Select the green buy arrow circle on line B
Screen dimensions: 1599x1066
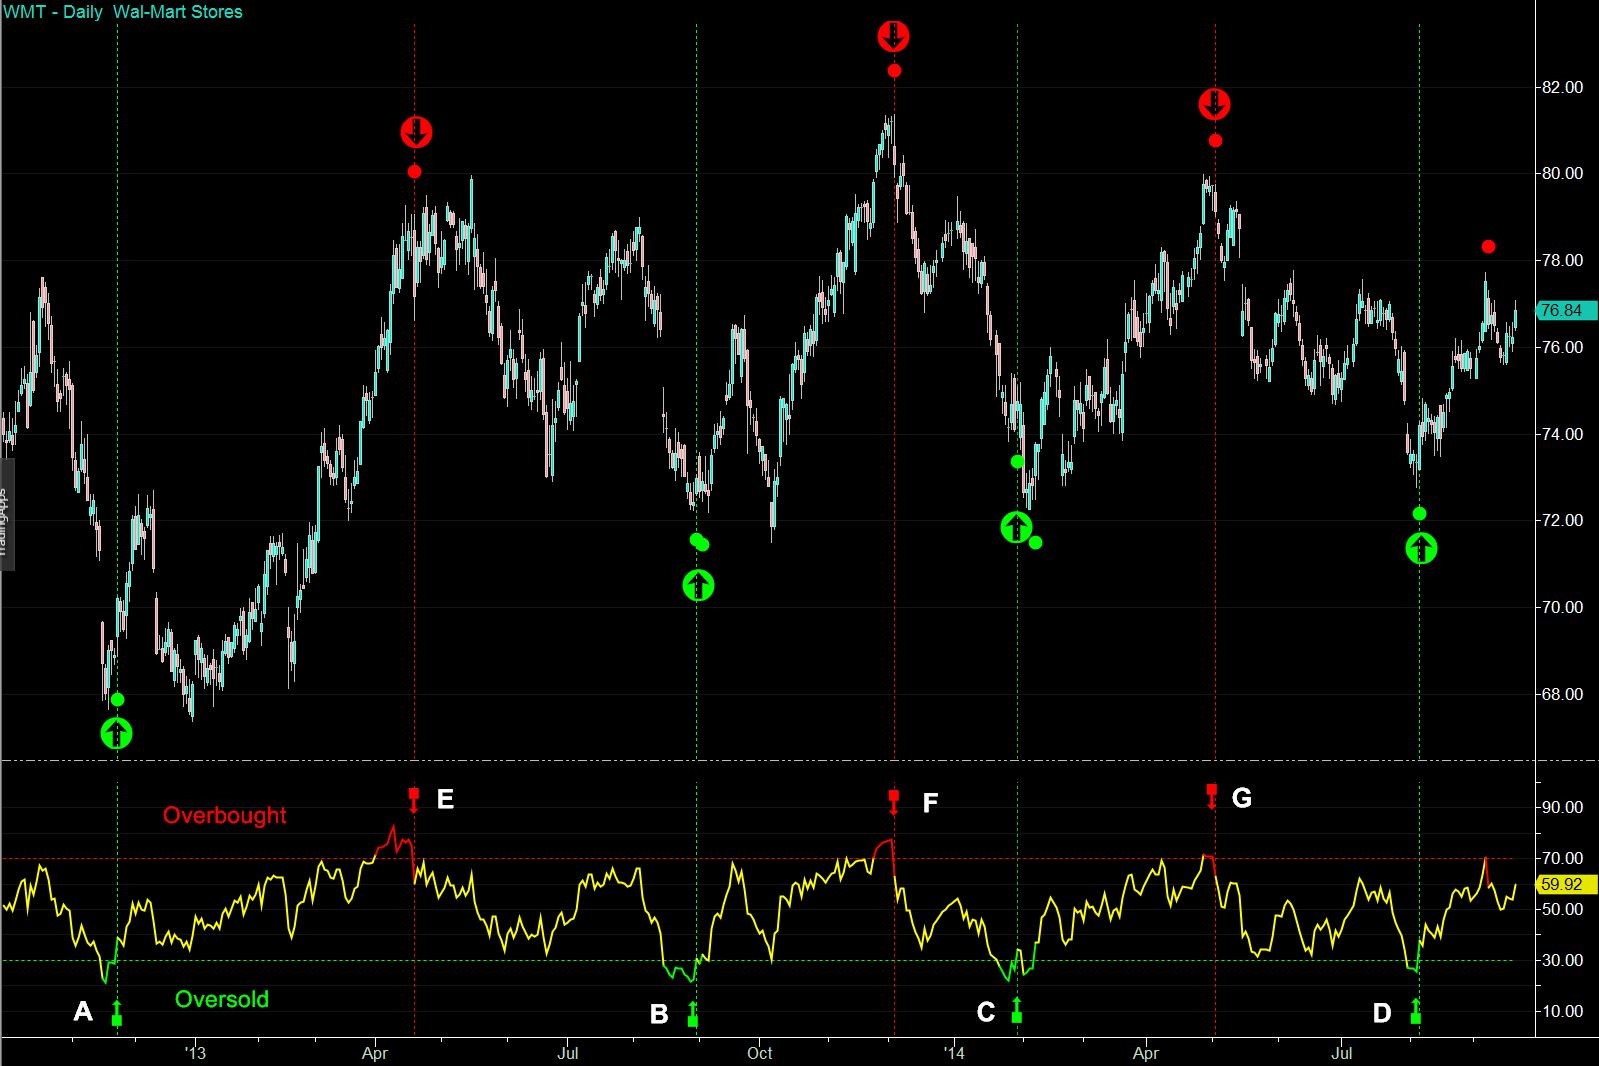pos(698,585)
